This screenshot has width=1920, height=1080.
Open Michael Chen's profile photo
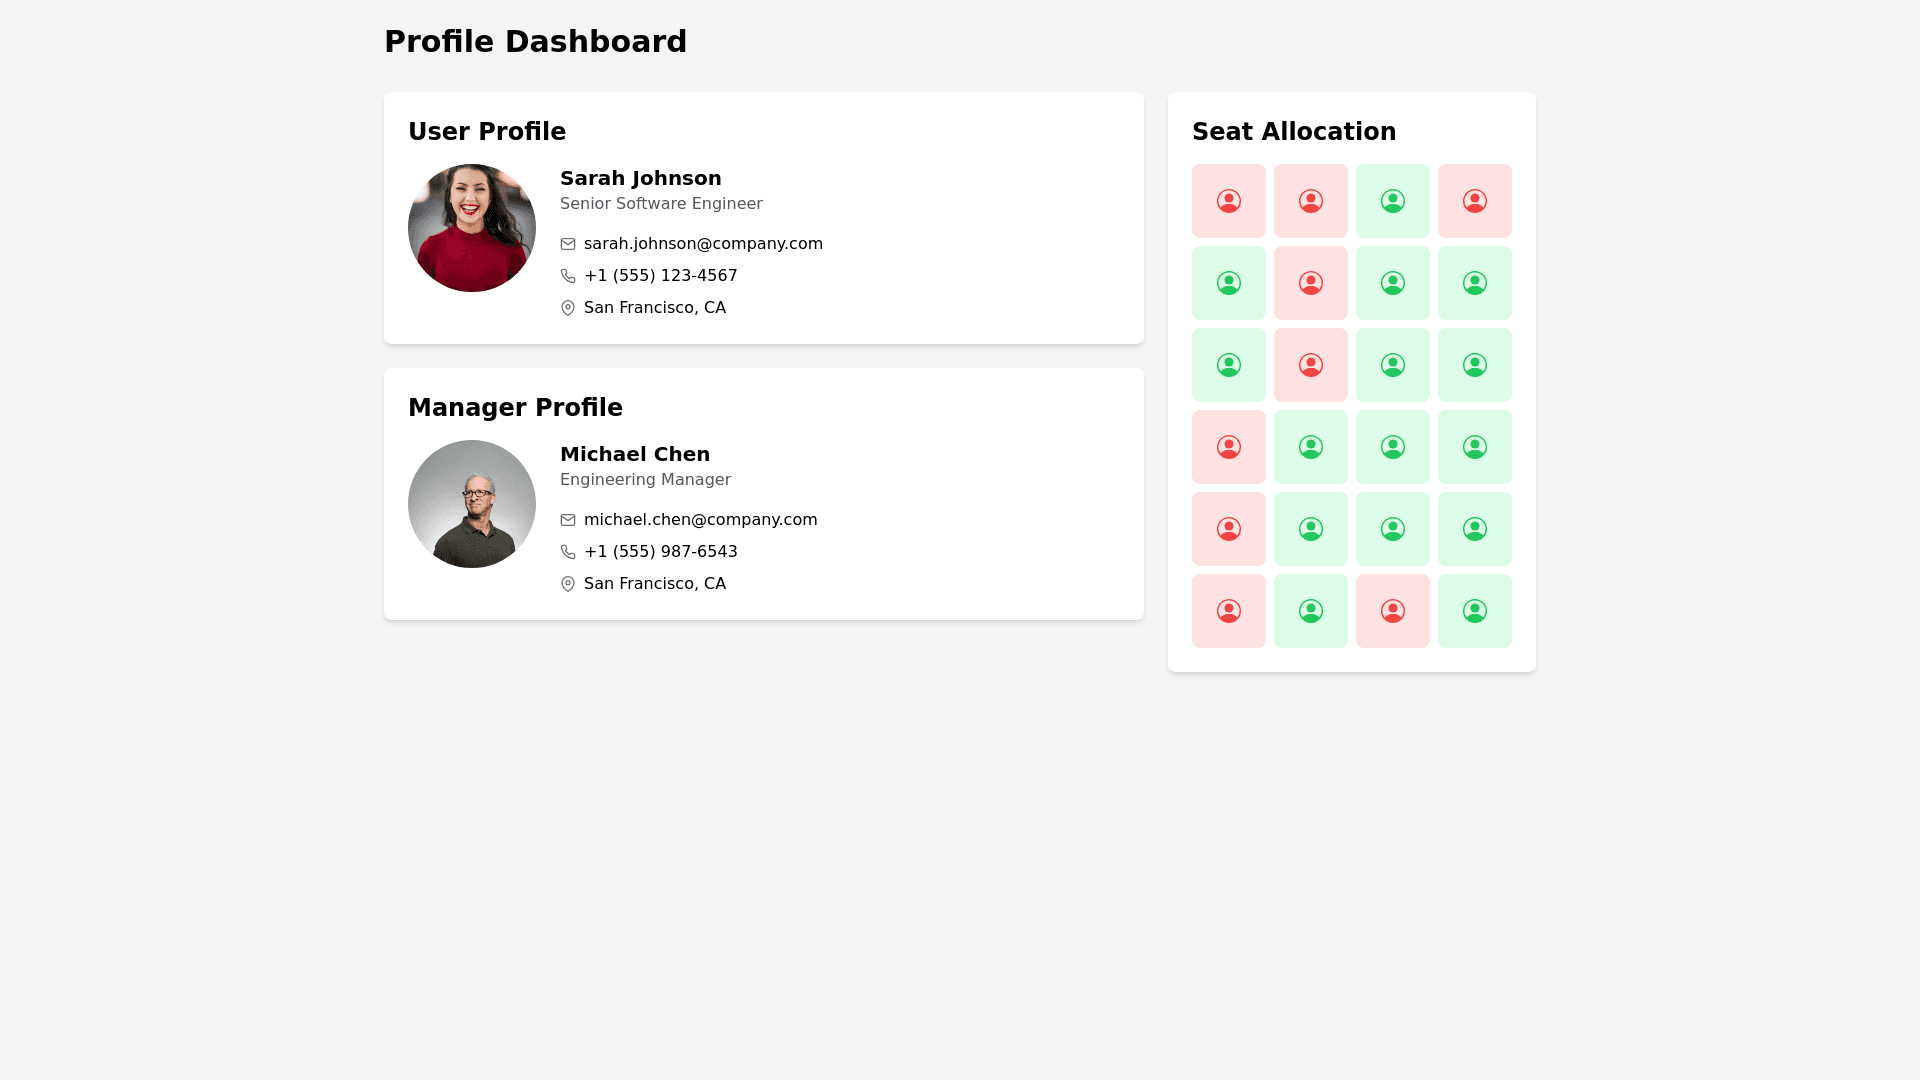(472, 504)
